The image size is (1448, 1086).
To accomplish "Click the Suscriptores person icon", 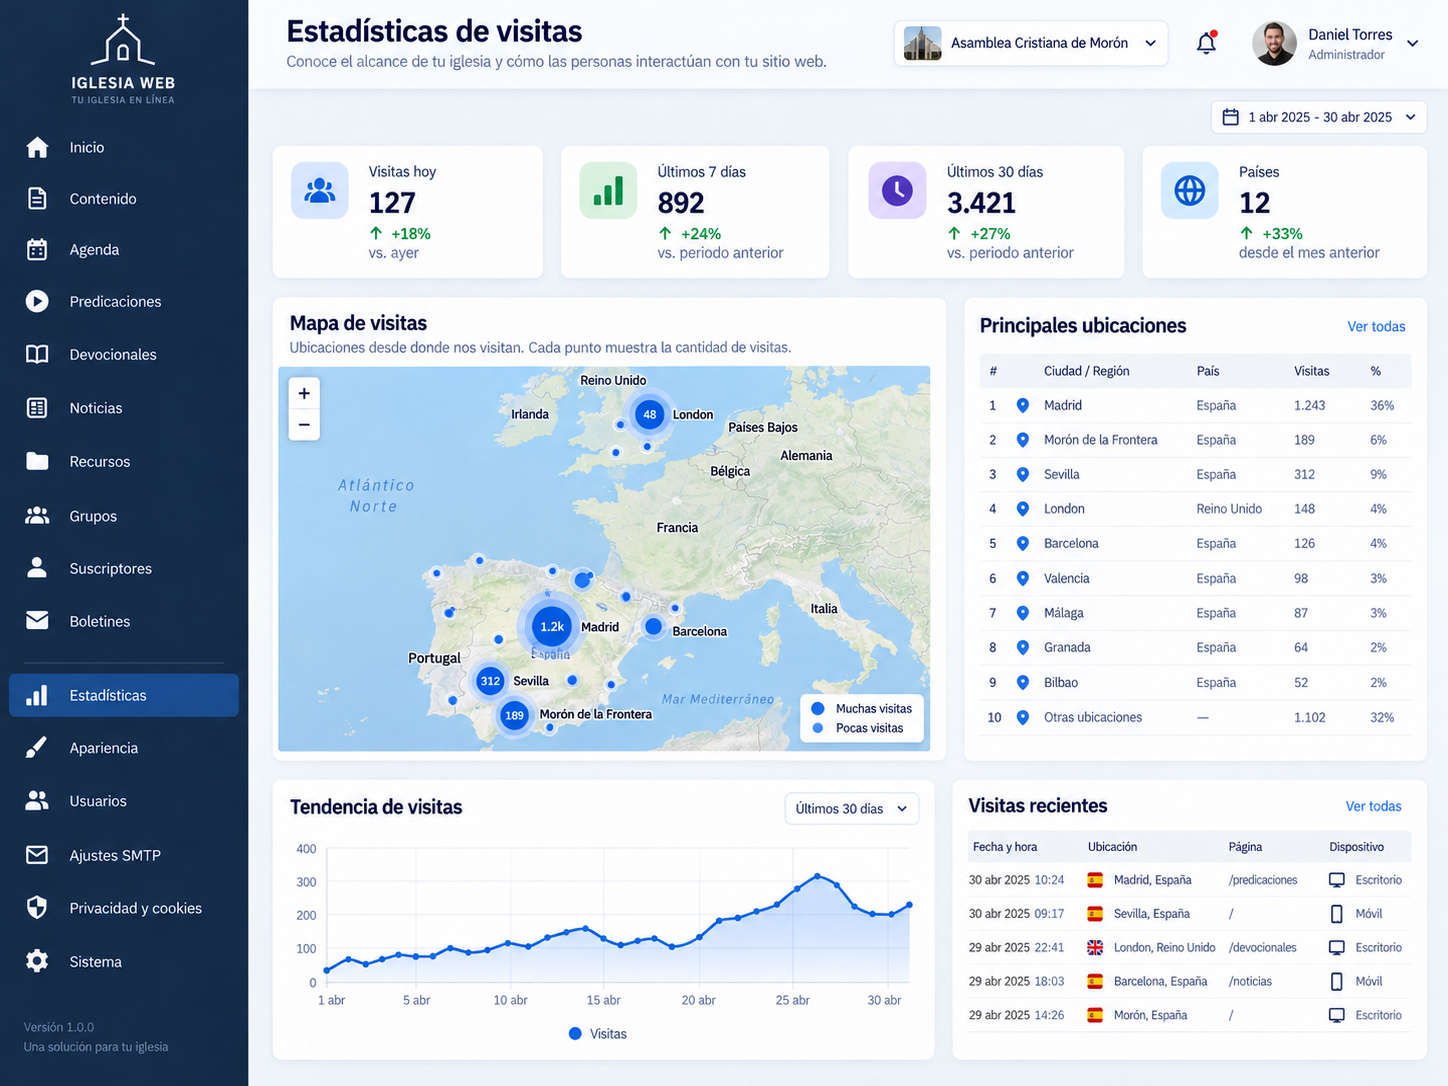I will pos(37,568).
